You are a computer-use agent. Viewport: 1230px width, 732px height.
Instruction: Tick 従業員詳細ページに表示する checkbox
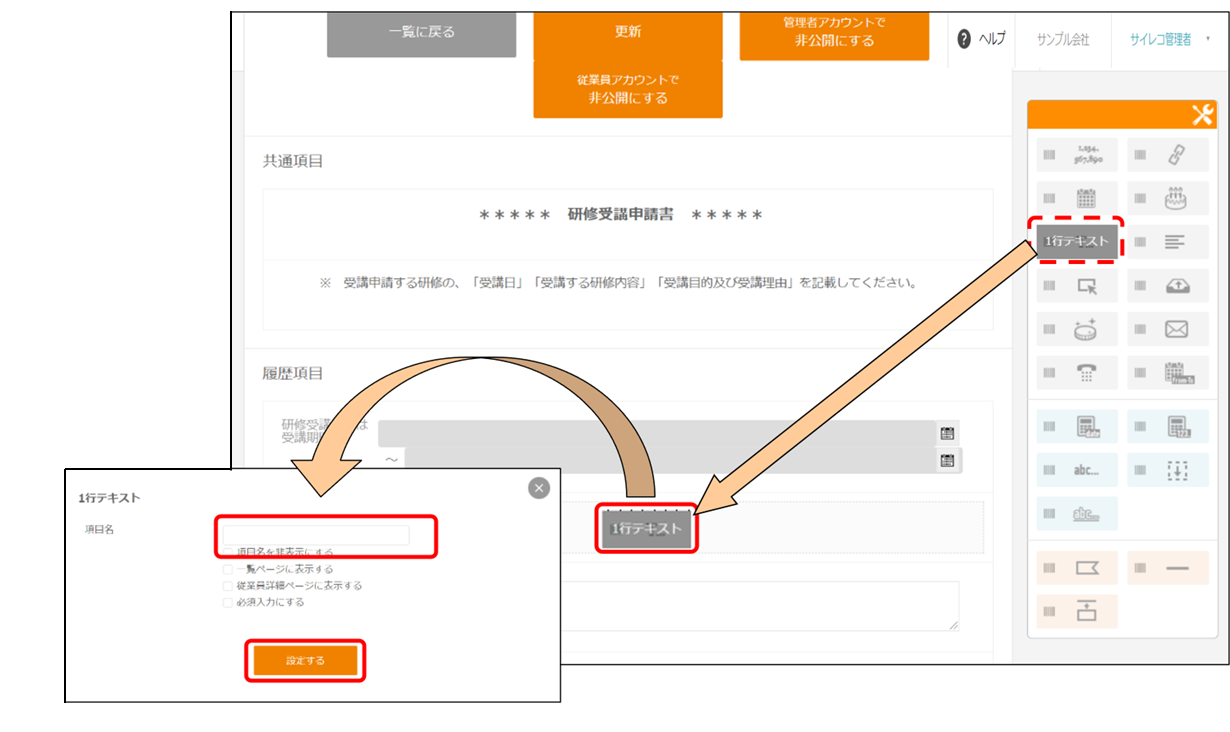[228, 585]
